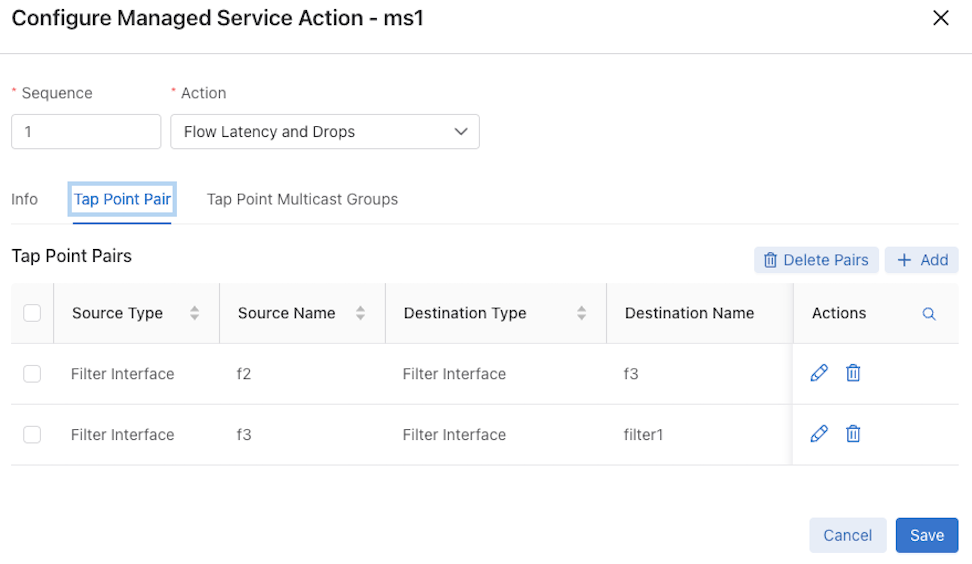The width and height of the screenshot is (972, 564).
Task: Open search in the Actions column
Action: tap(929, 314)
